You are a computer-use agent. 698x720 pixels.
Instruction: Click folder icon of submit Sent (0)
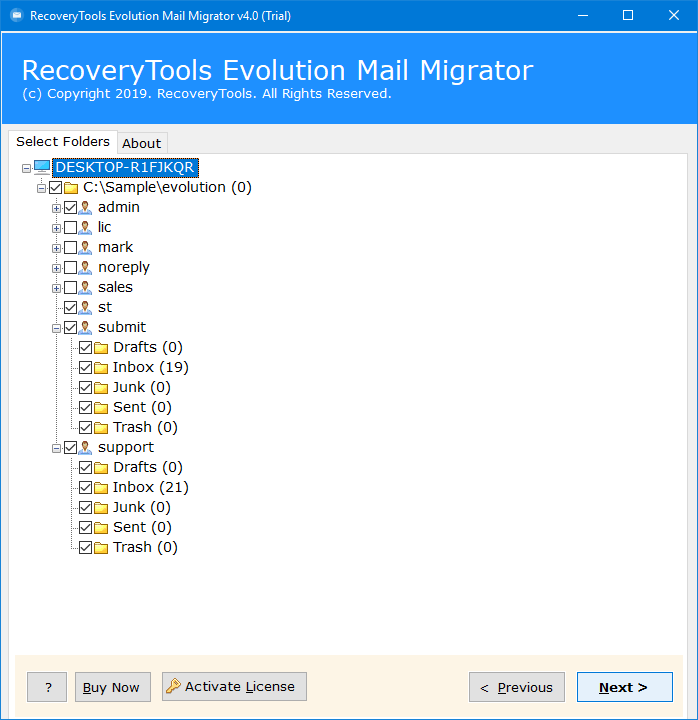tap(101, 408)
